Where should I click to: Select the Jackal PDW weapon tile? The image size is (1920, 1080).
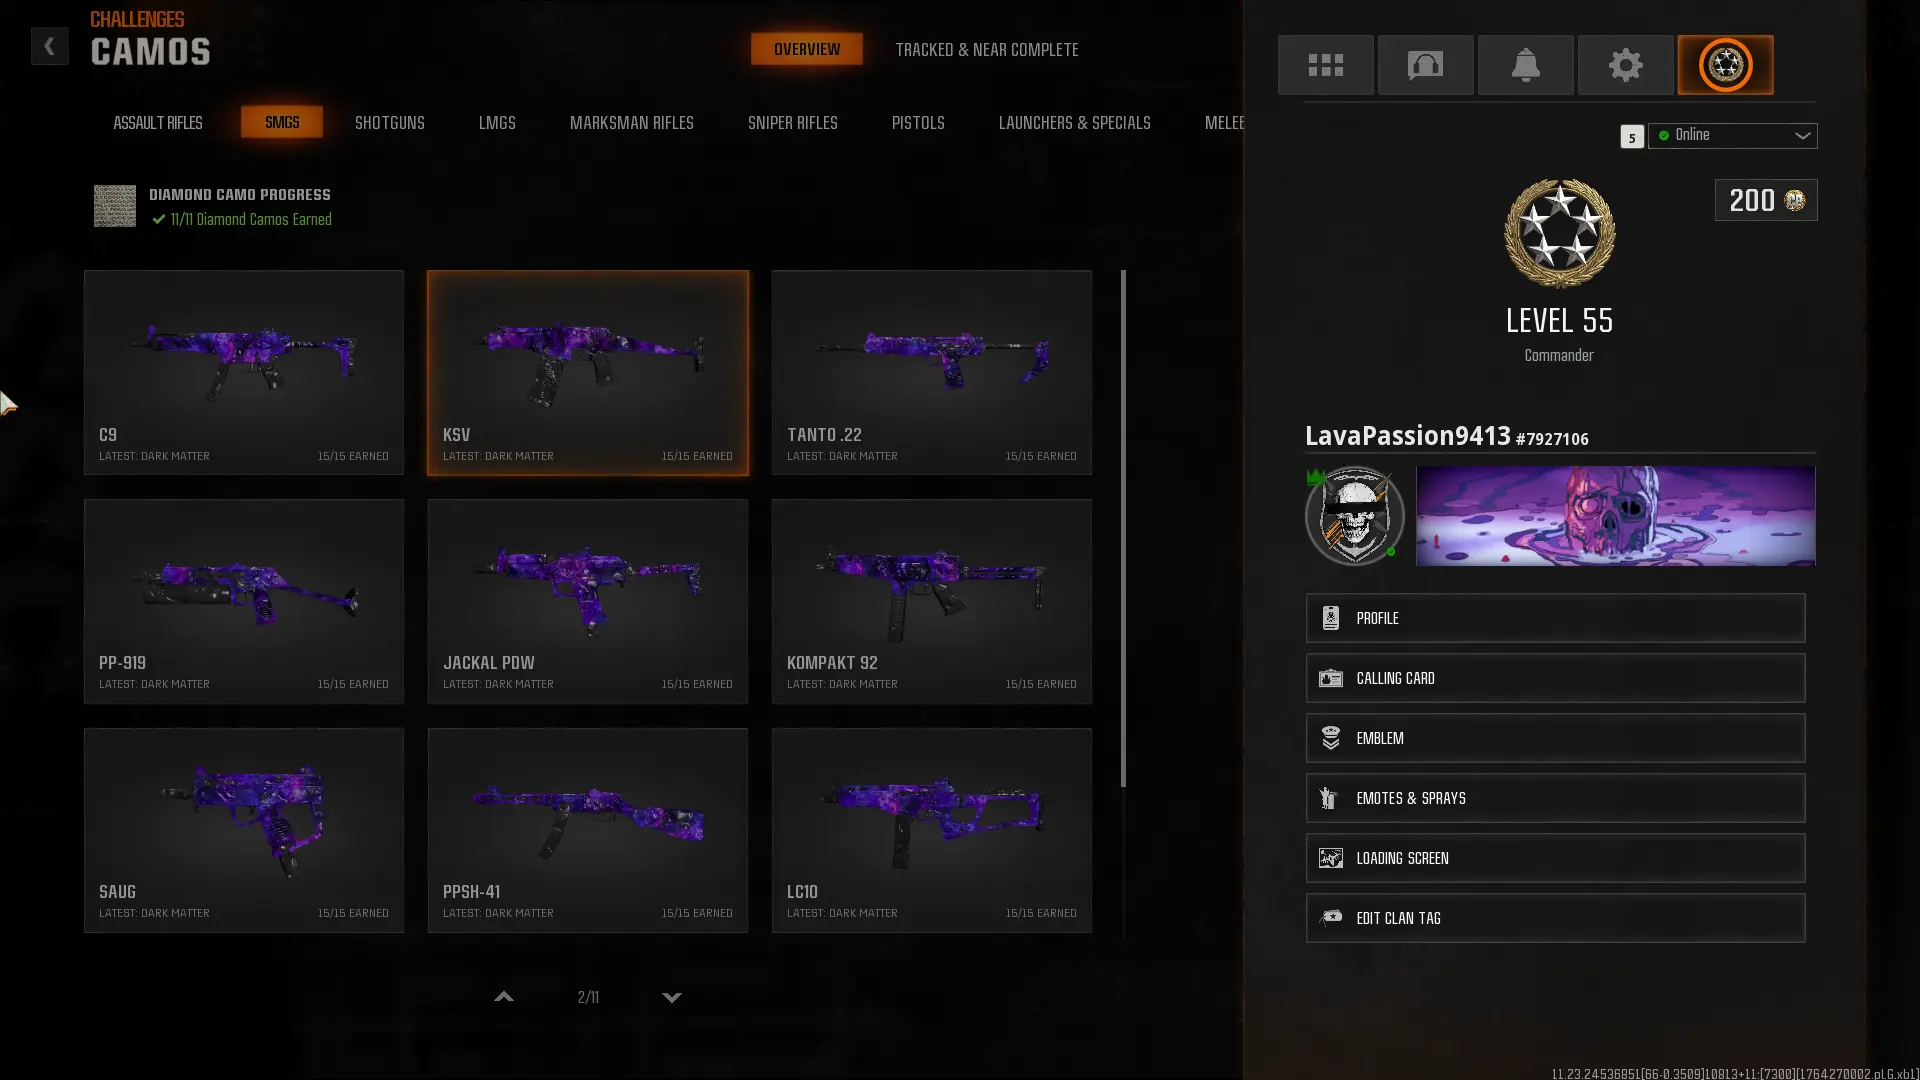point(588,601)
